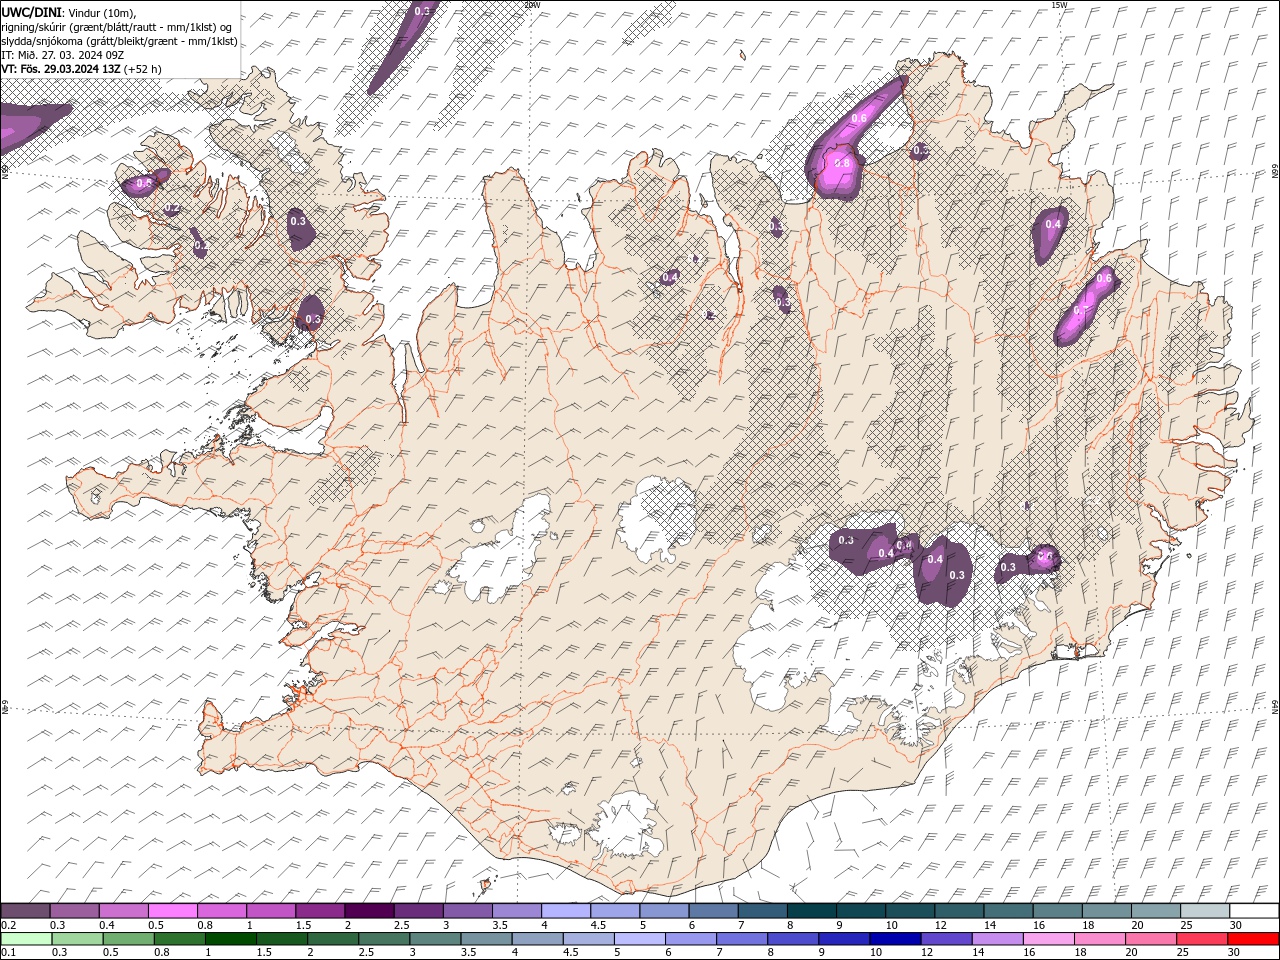Select the 0.8 swatch in the top legend row
Viewport: 1280px width, 960px height.
(x=222, y=911)
